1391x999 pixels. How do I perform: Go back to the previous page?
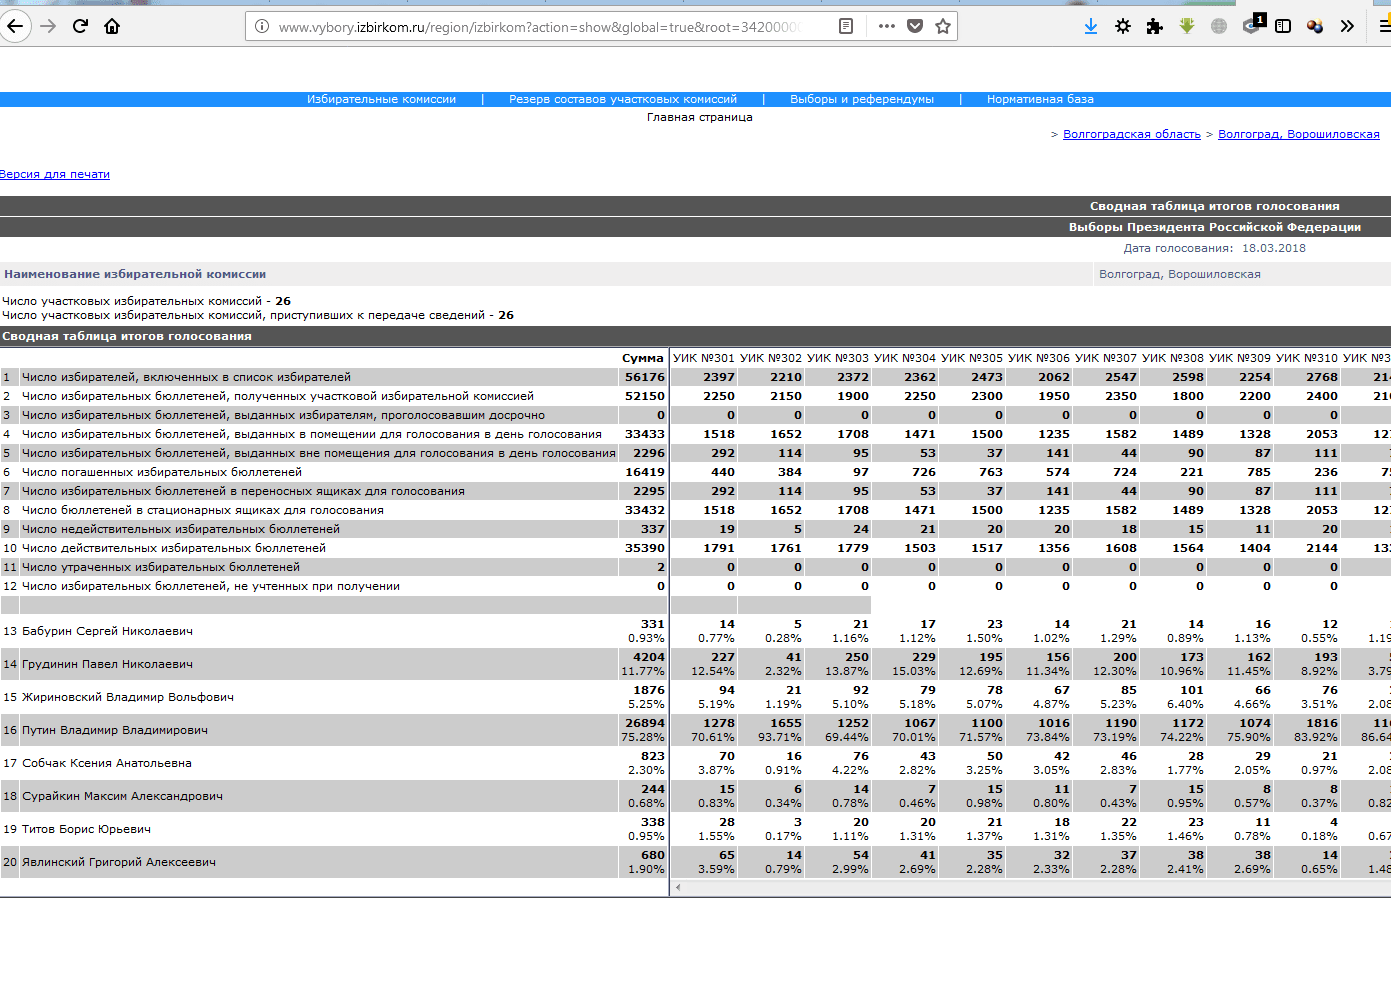click(x=15, y=26)
